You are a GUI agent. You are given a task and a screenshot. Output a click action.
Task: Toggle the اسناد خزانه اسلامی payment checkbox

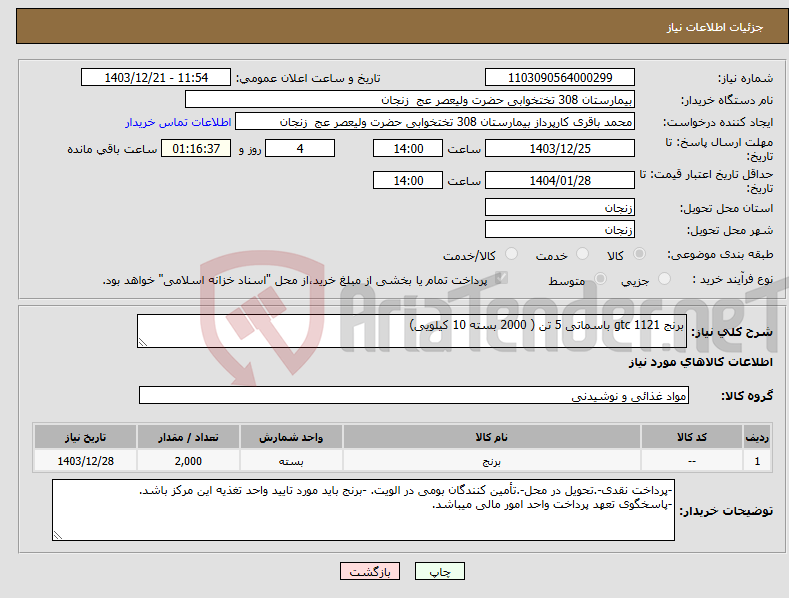(x=501, y=278)
